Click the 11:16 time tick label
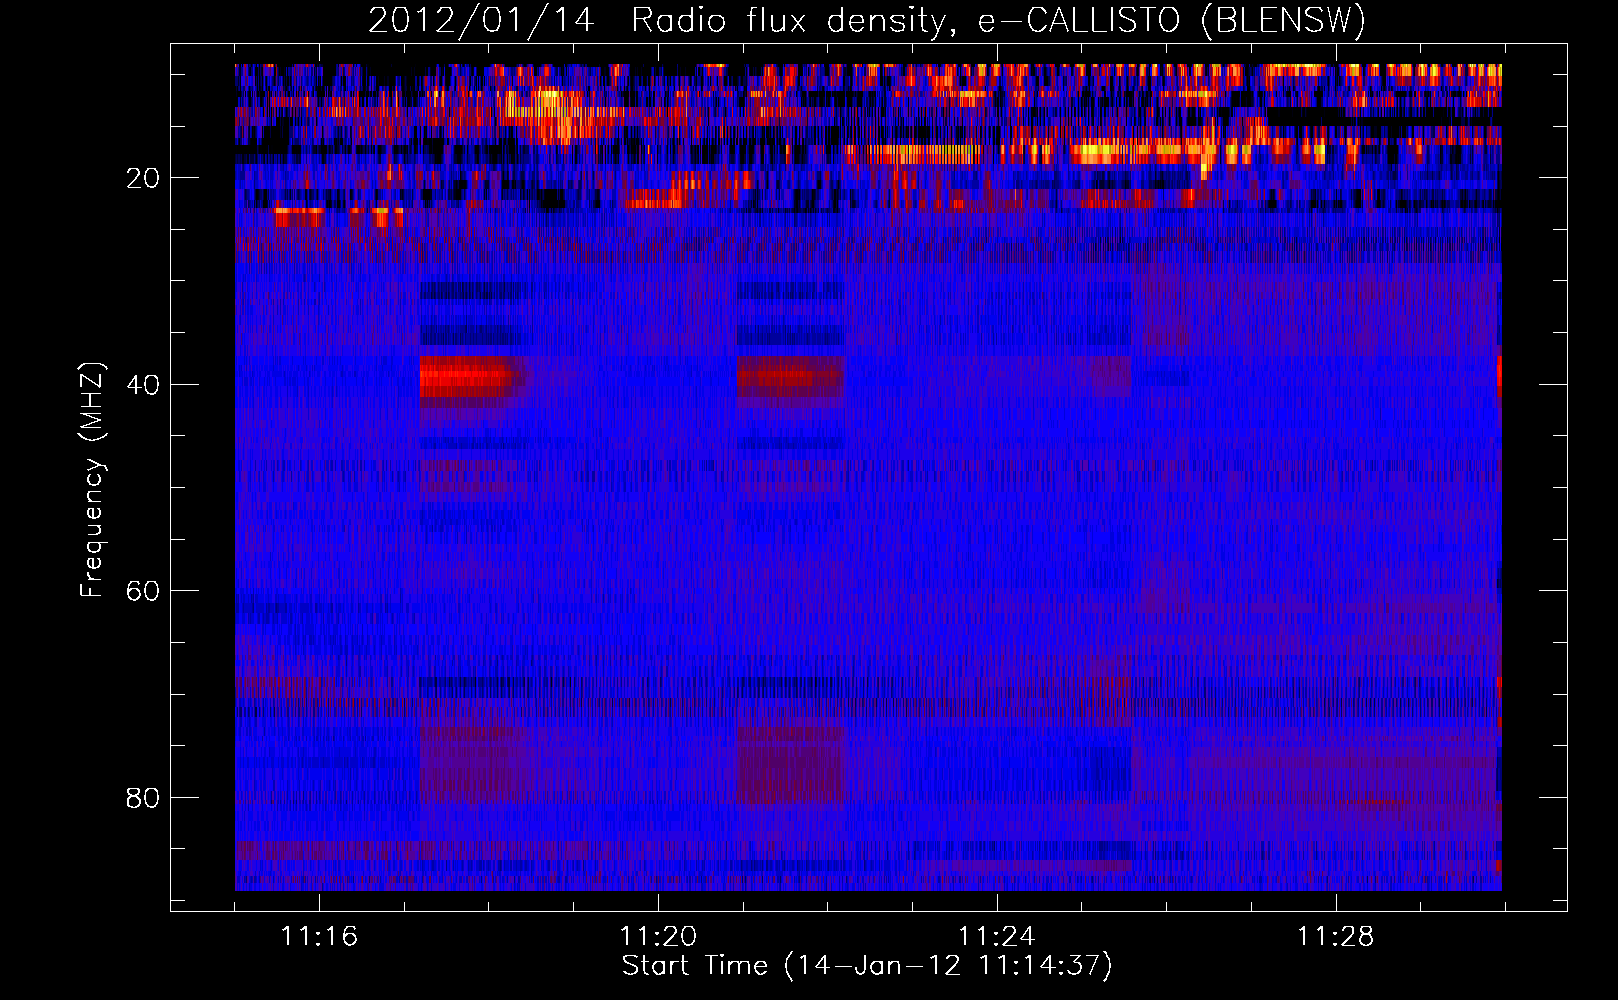The height and width of the screenshot is (1000, 1618). tap(319, 937)
